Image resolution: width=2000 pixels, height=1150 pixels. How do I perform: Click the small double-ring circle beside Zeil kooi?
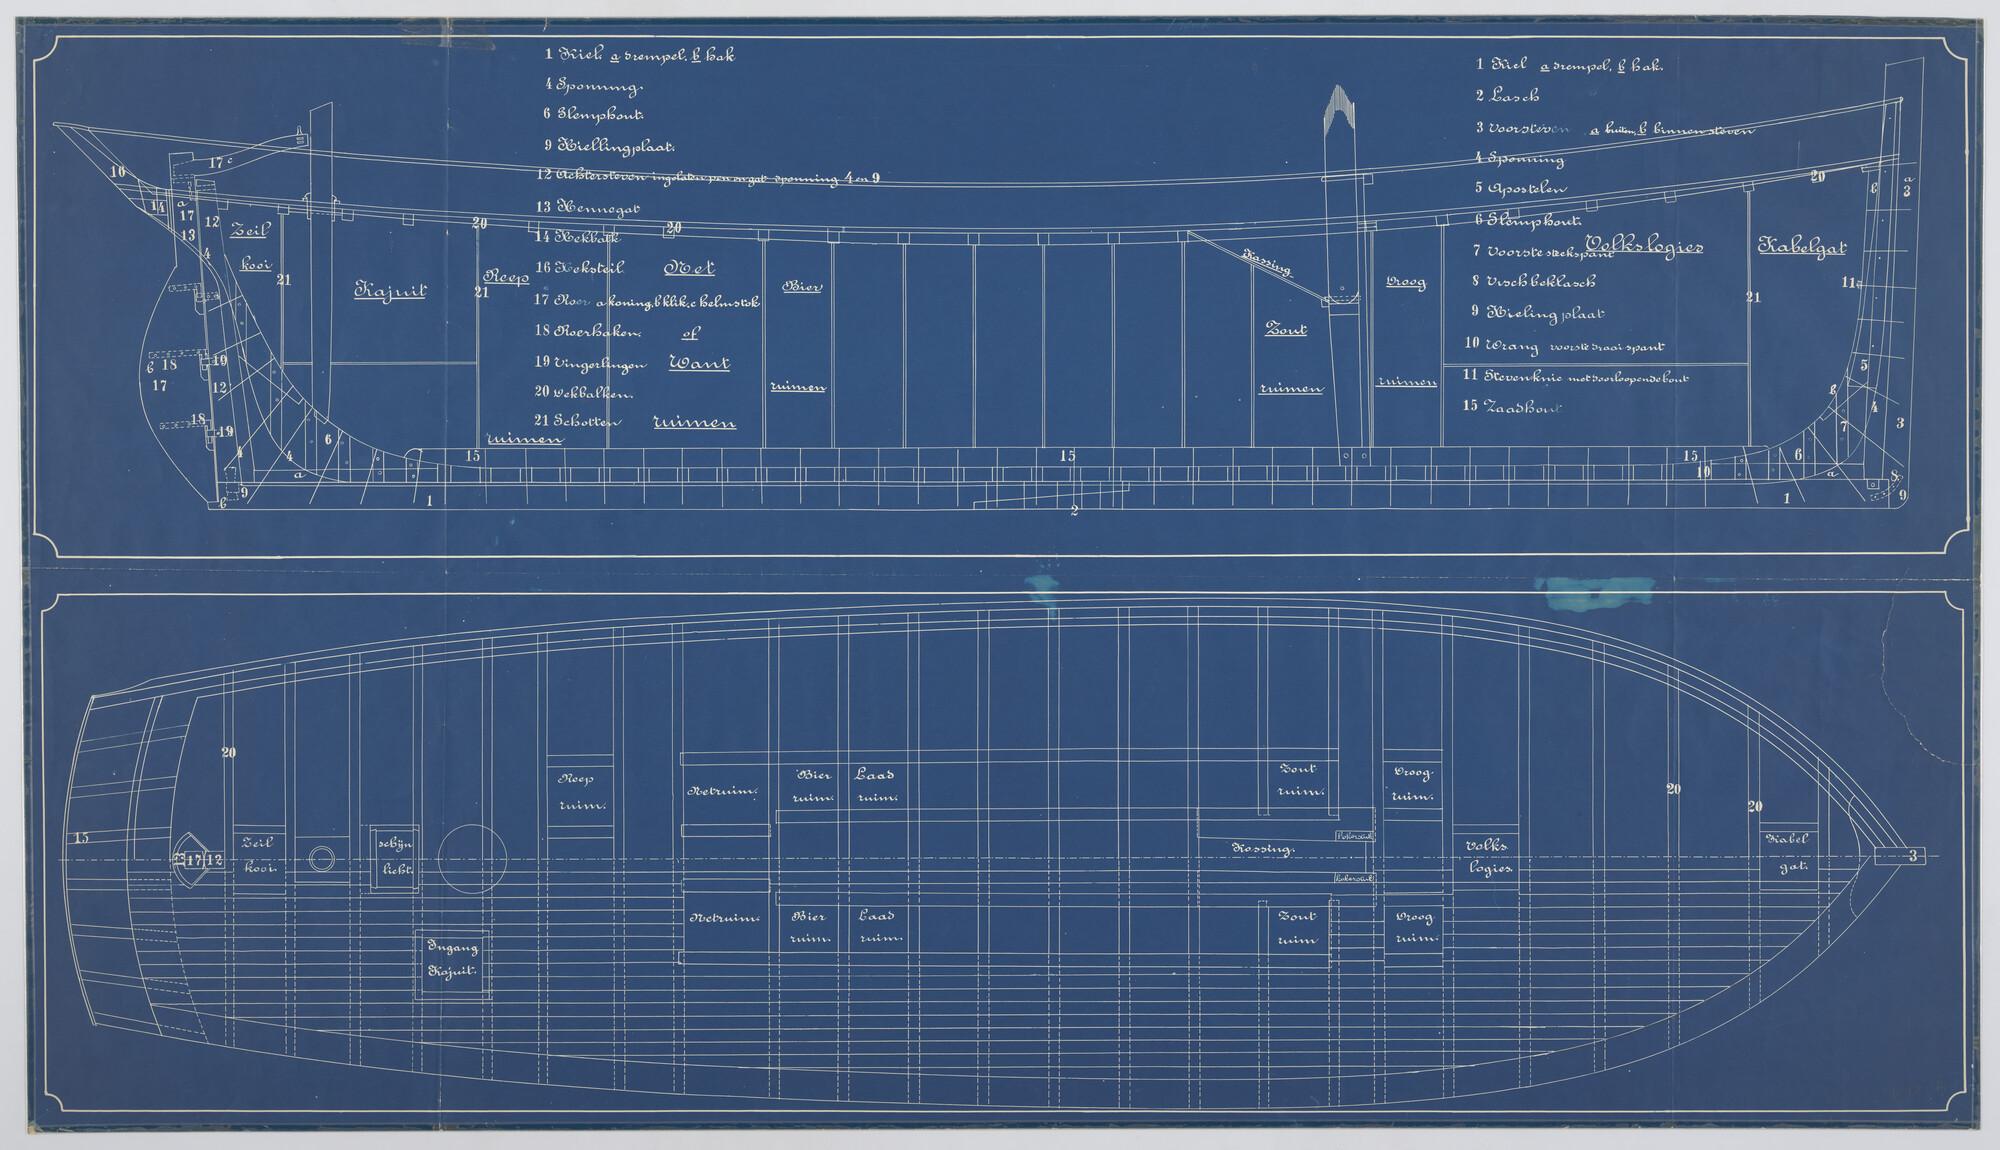point(322,859)
